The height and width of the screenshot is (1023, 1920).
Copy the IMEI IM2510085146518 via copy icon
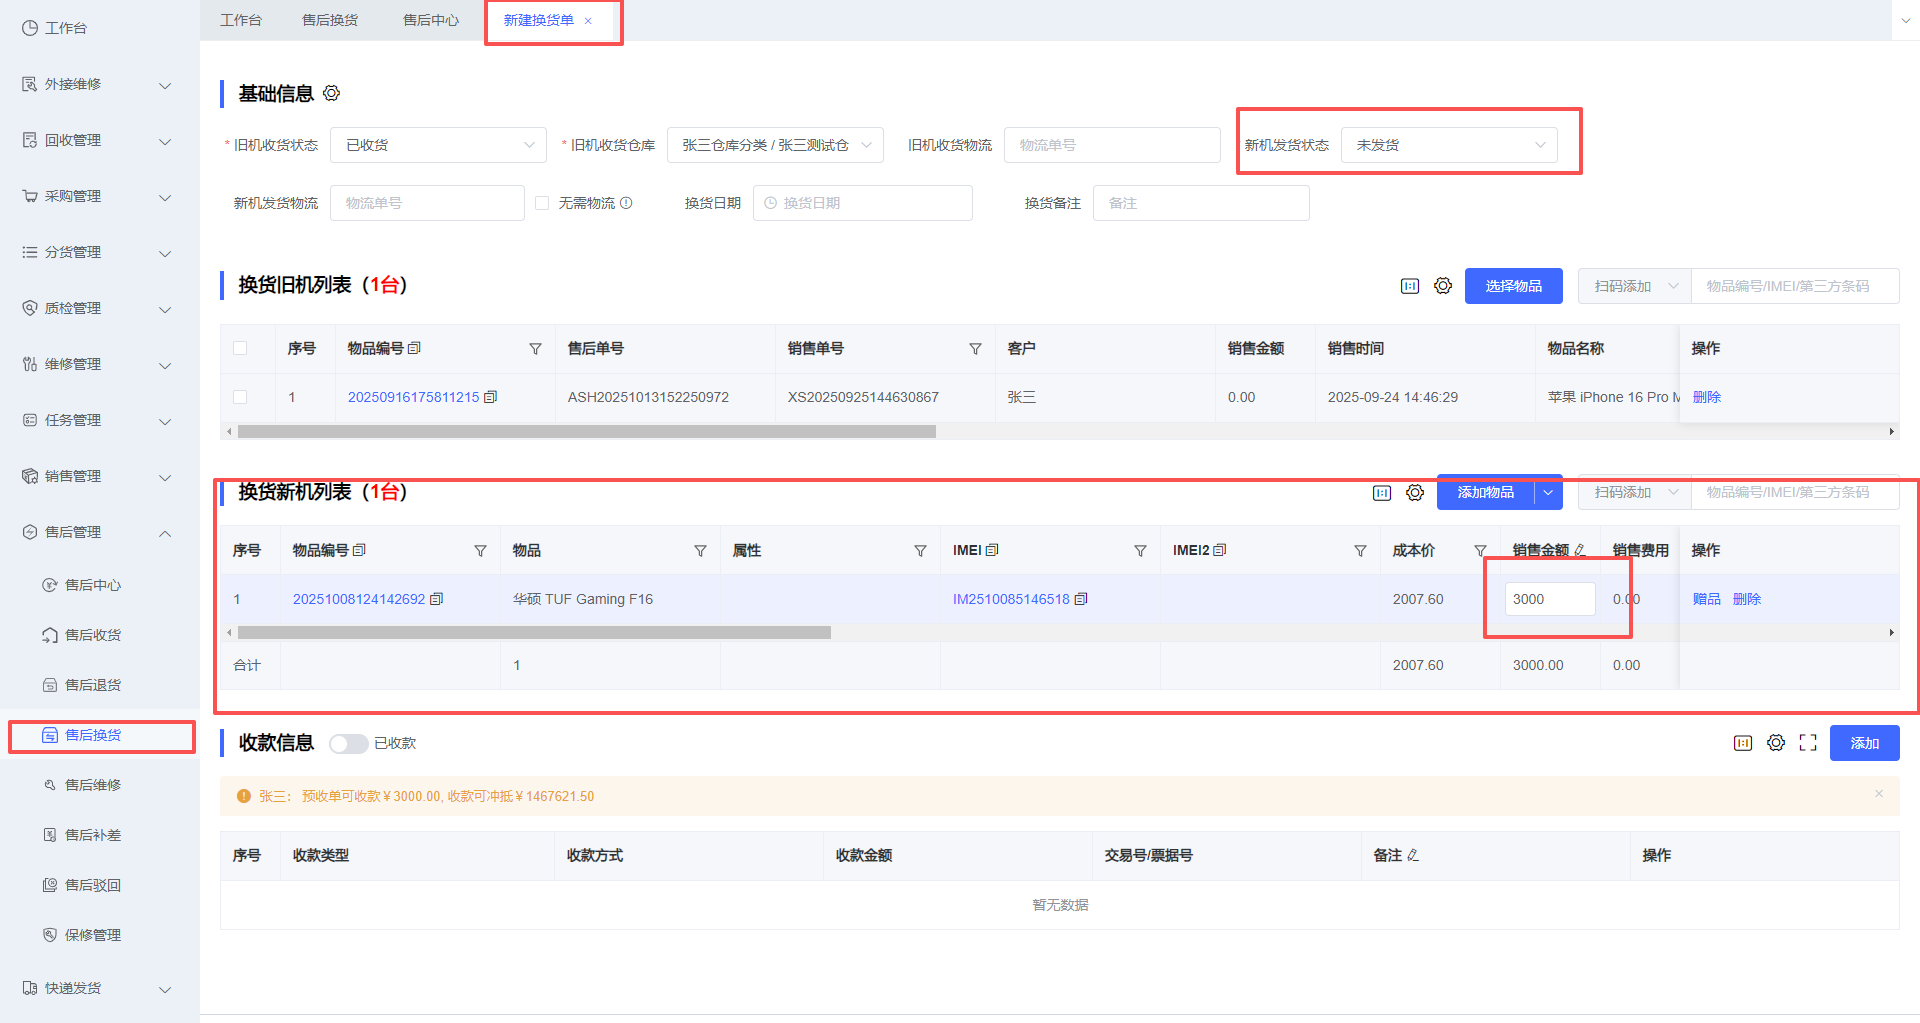click(x=1081, y=599)
